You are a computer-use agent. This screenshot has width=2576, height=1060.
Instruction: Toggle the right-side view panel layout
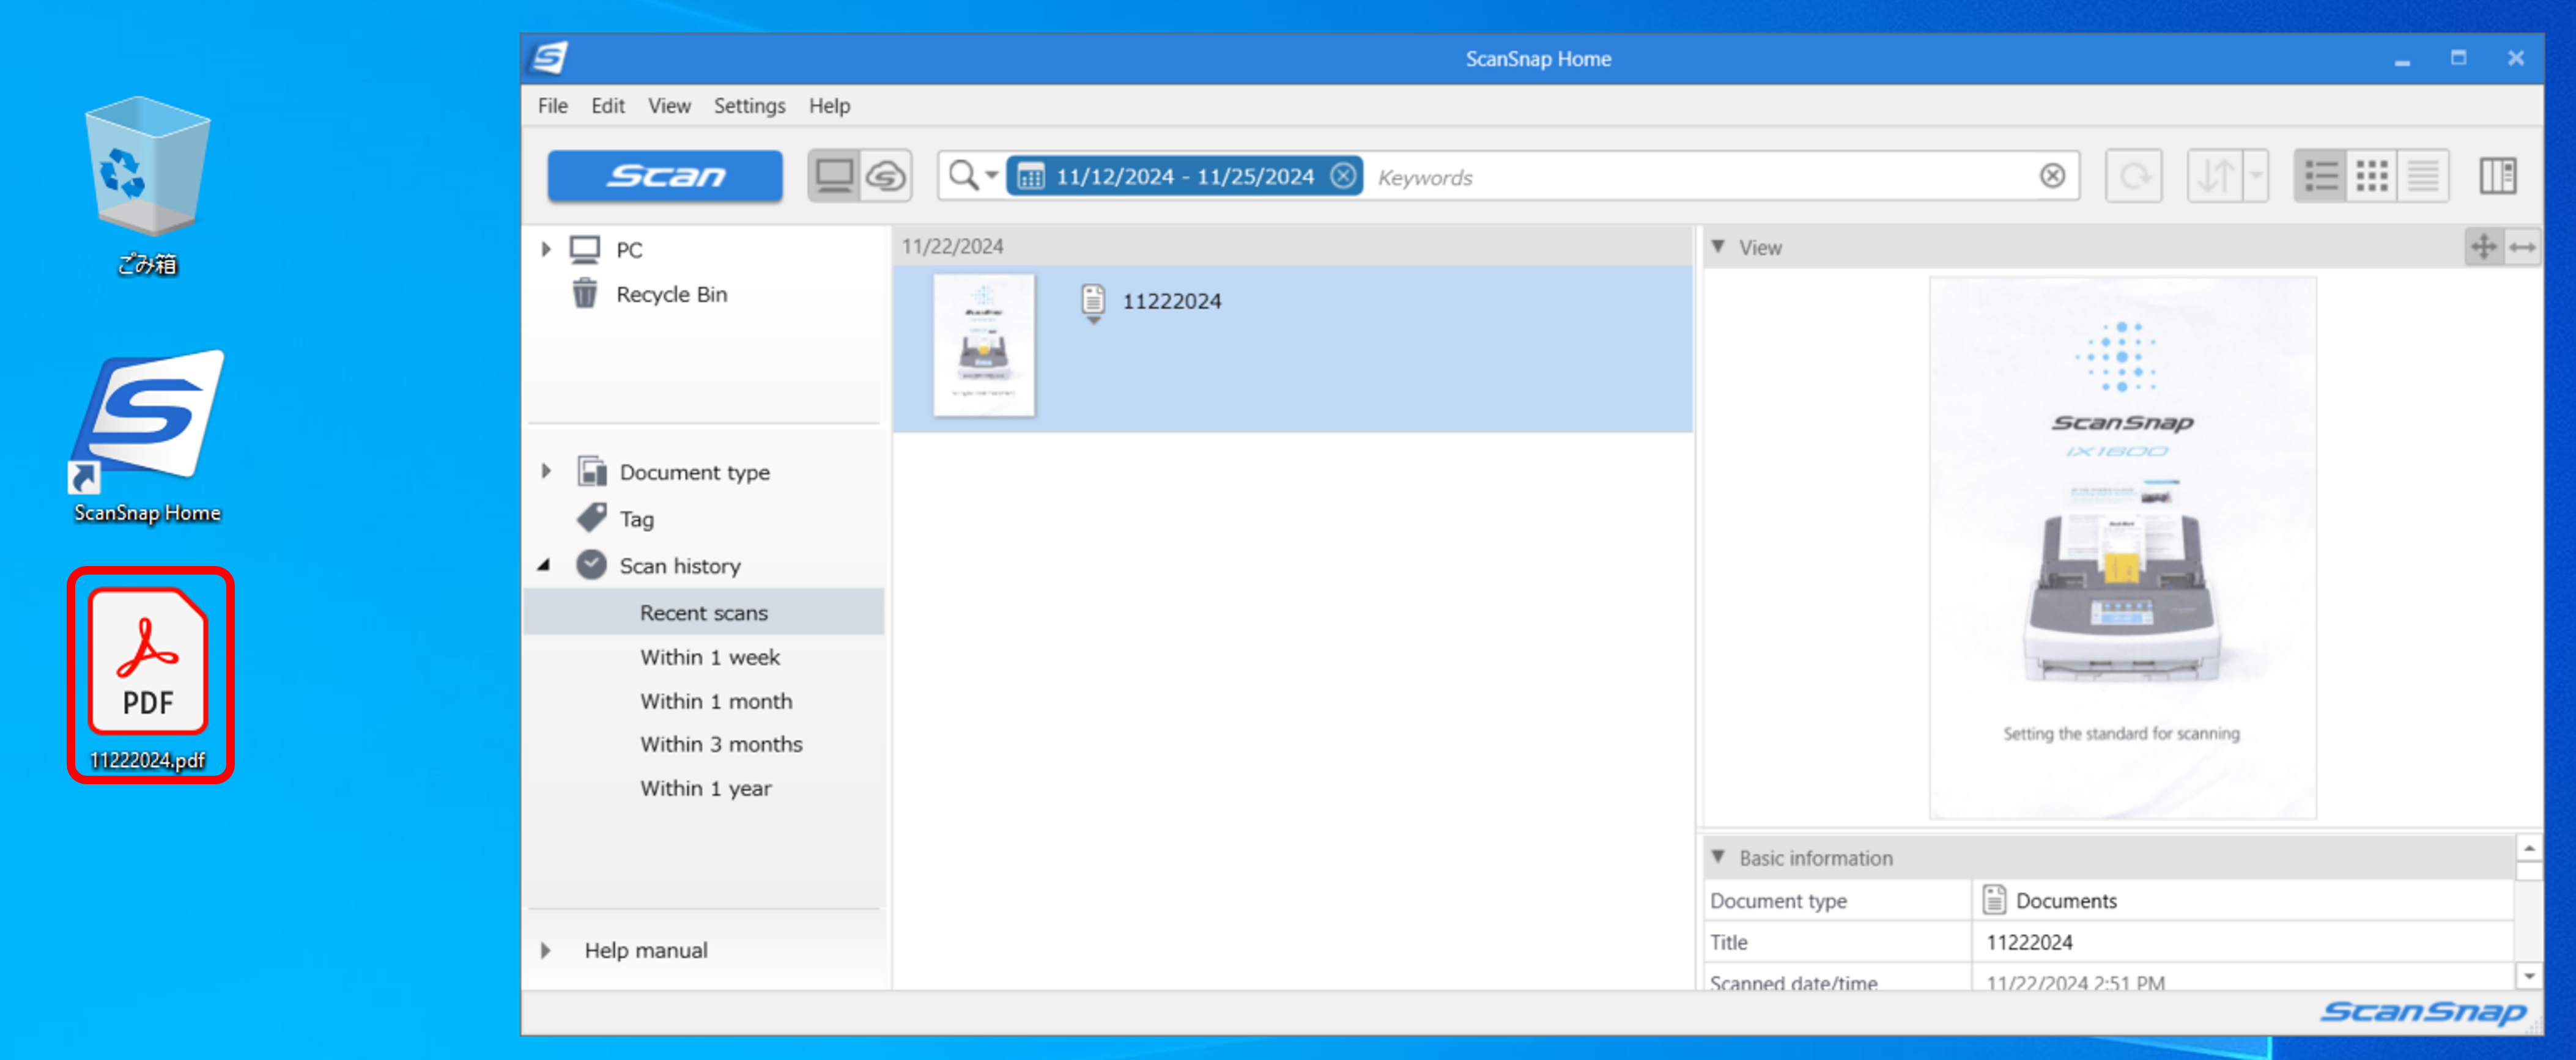click(2497, 176)
